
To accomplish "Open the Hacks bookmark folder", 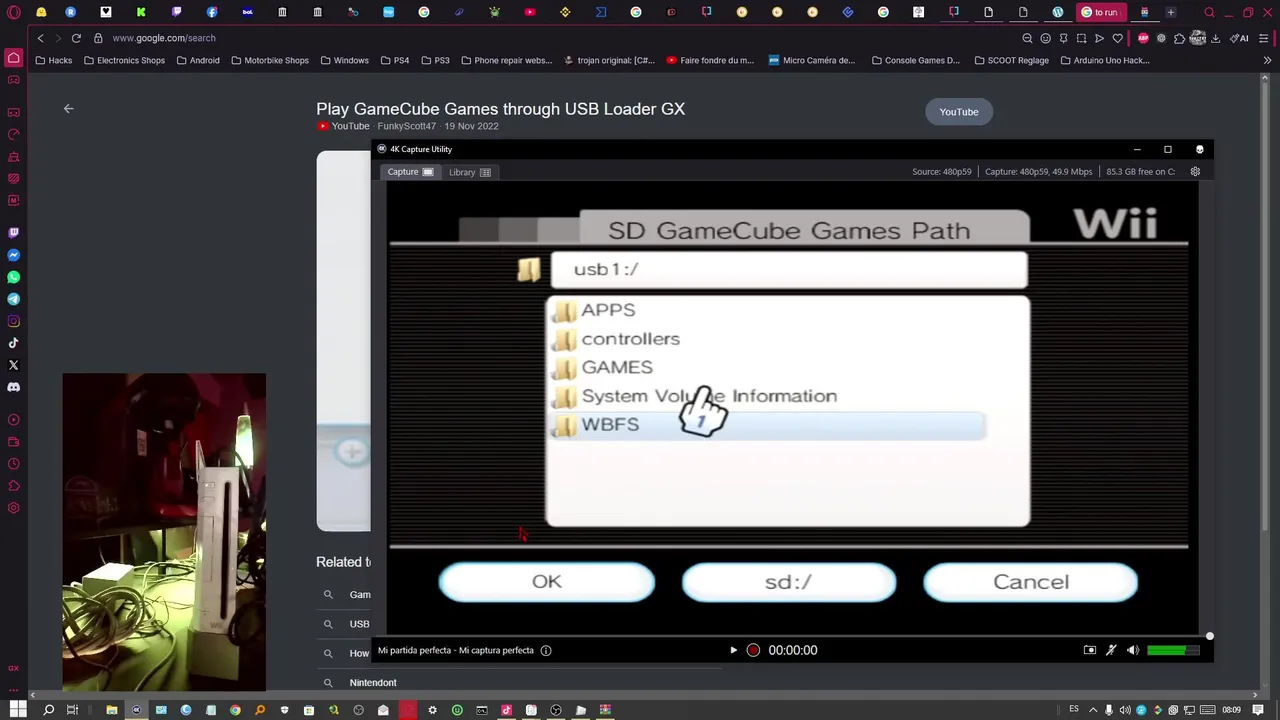I will [54, 60].
